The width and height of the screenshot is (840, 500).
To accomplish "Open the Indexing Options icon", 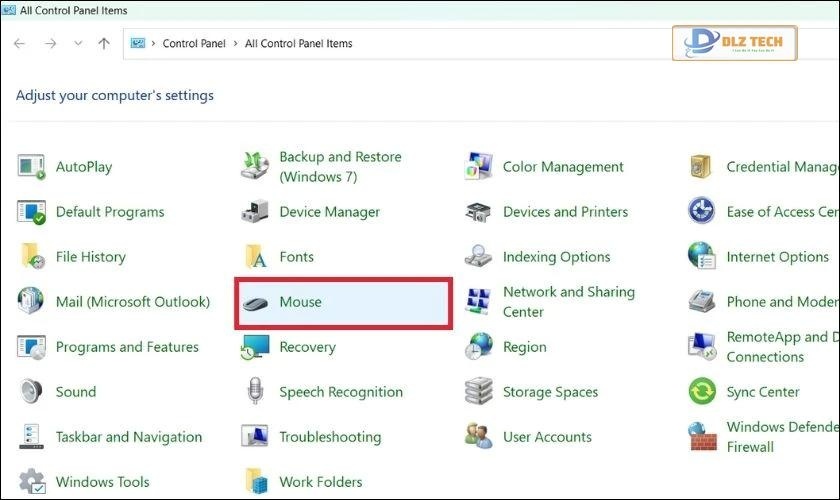I will click(x=478, y=256).
